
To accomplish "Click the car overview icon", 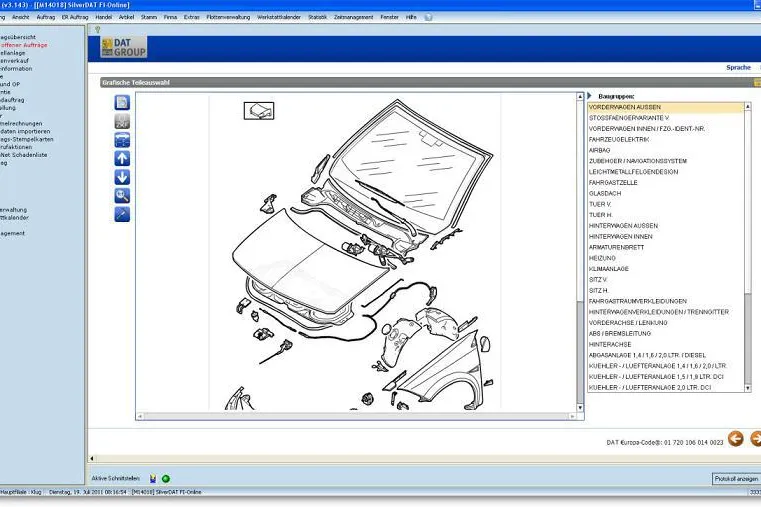I will coord(122,140).
